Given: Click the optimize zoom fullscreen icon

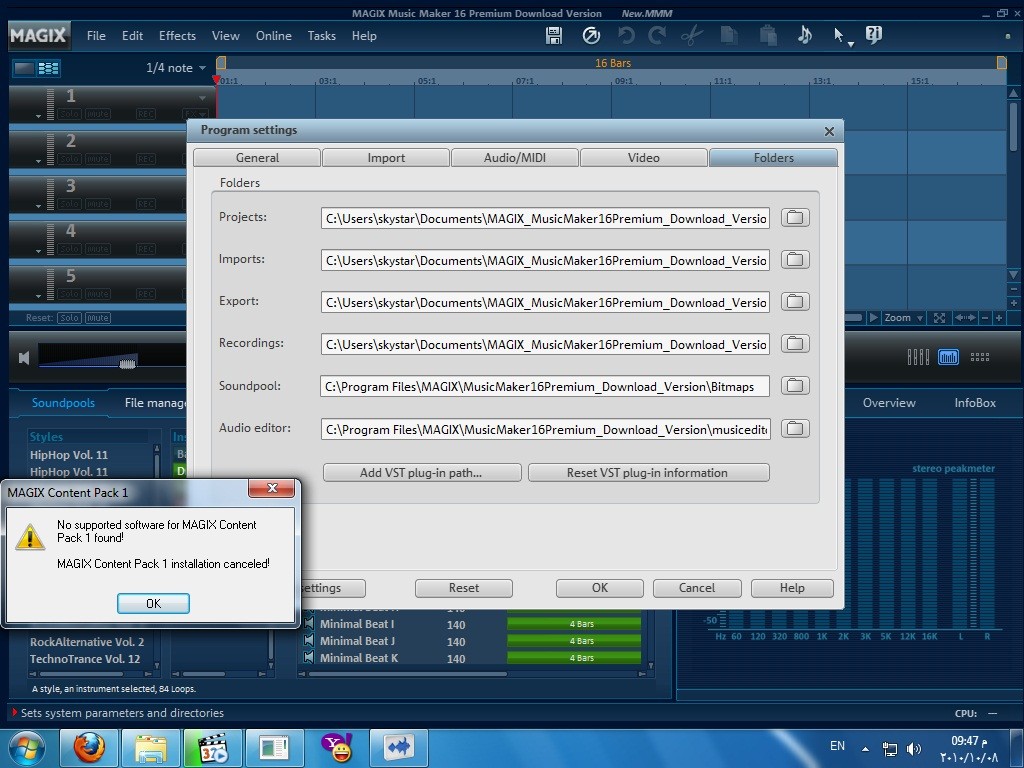Looking at the screenshot, I should click(x=939, y=318).
